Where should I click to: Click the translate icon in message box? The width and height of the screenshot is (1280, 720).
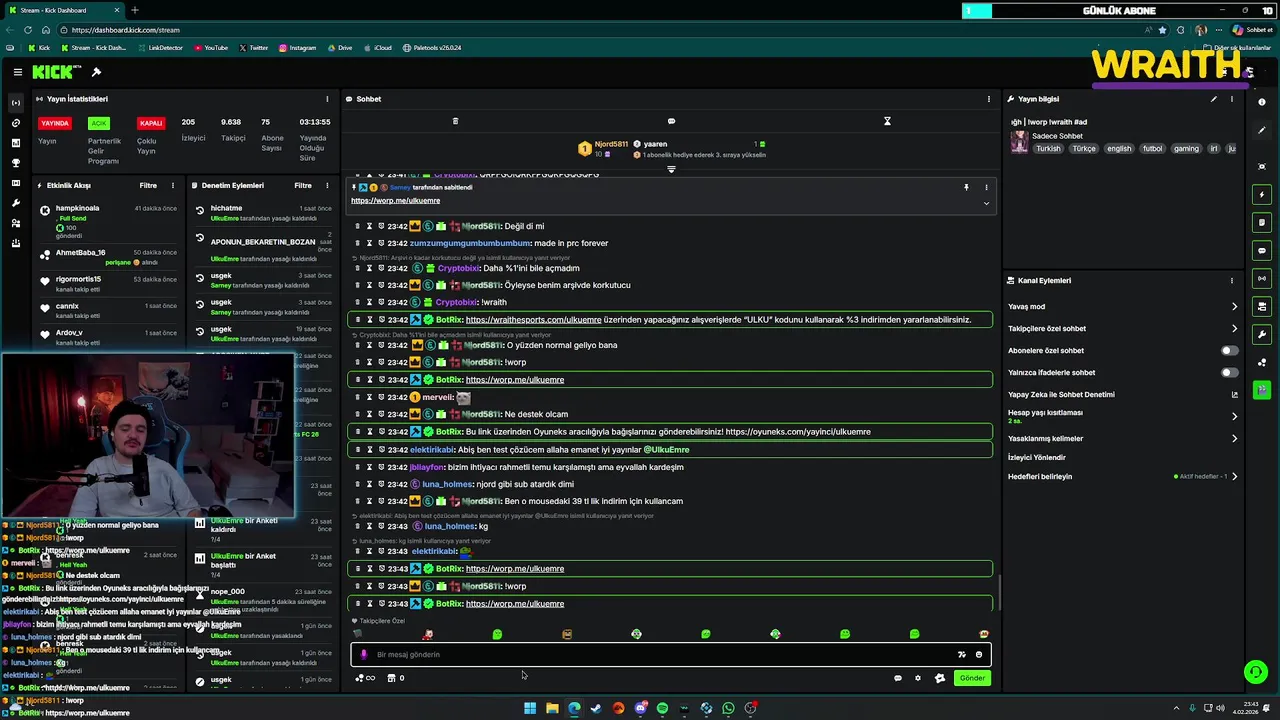[x=961, y=654]
